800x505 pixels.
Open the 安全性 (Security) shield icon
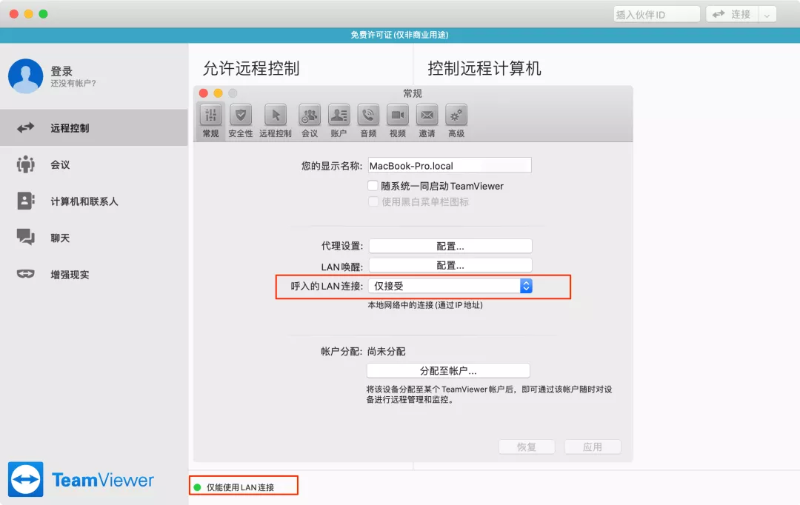(x=240, y=115)
